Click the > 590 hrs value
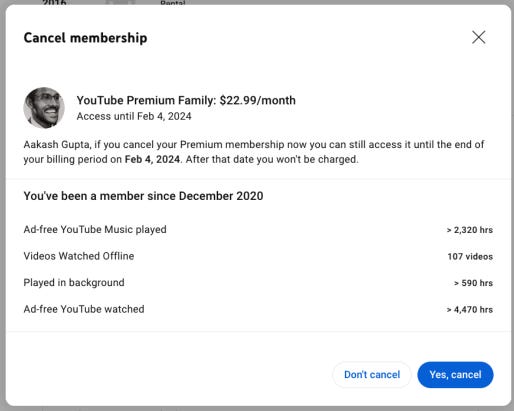The width and height of the screenshot is (514, 411). click(473, 283)
